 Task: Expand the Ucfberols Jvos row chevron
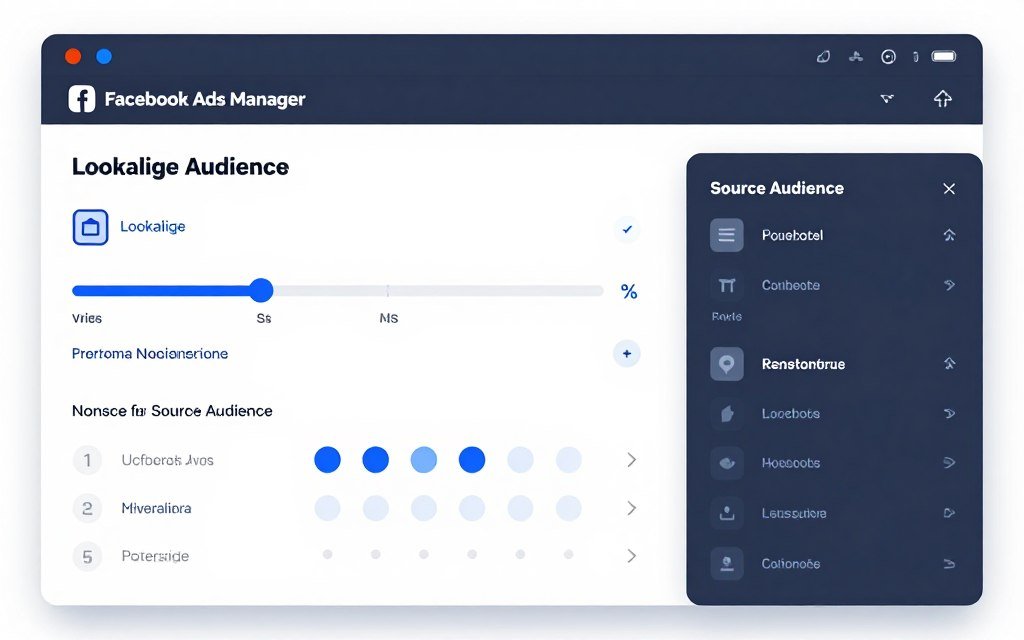(630, 459)
